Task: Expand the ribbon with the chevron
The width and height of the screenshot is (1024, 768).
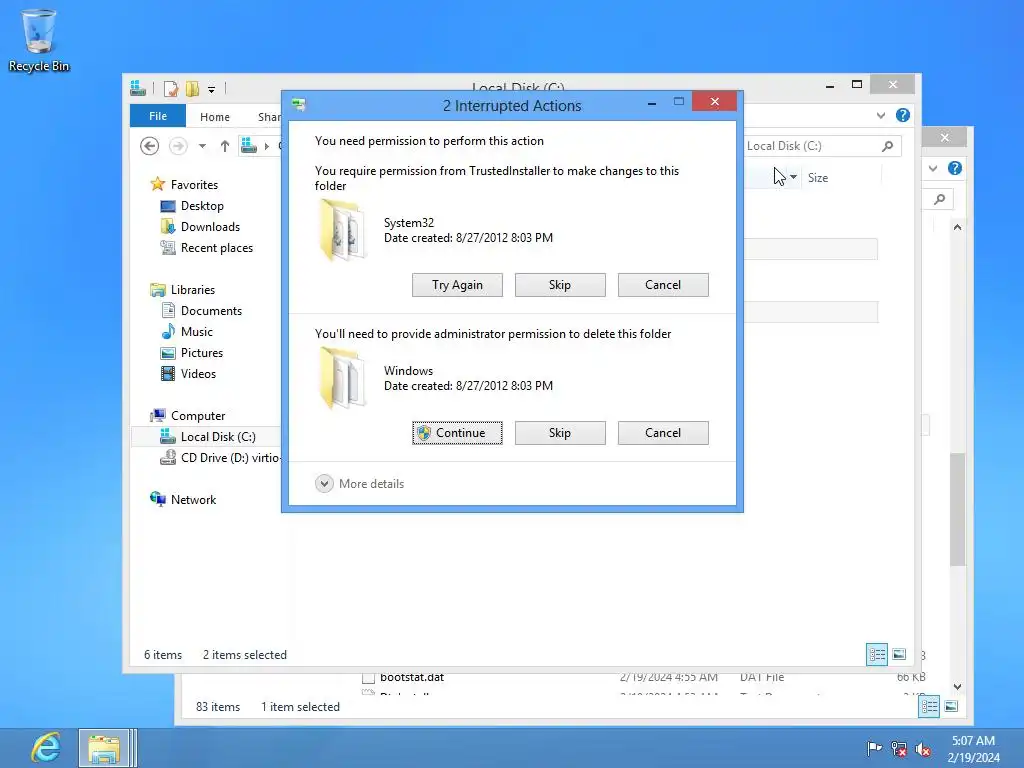Action: pos(881,116)
